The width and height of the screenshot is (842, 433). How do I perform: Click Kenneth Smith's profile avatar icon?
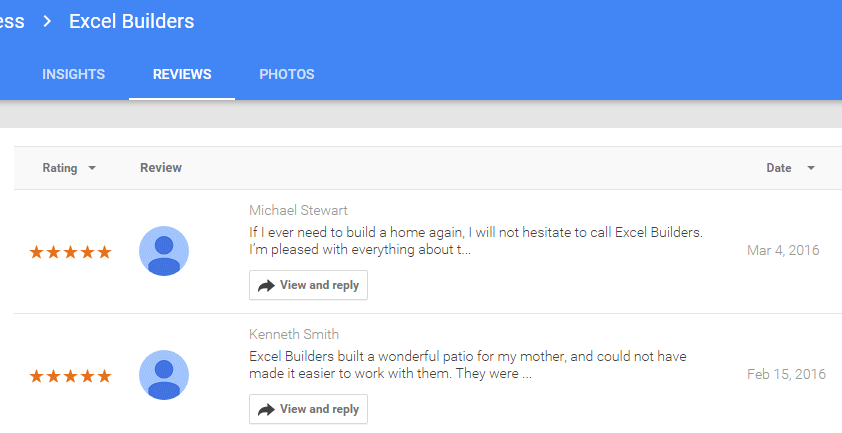click(164, 375)
